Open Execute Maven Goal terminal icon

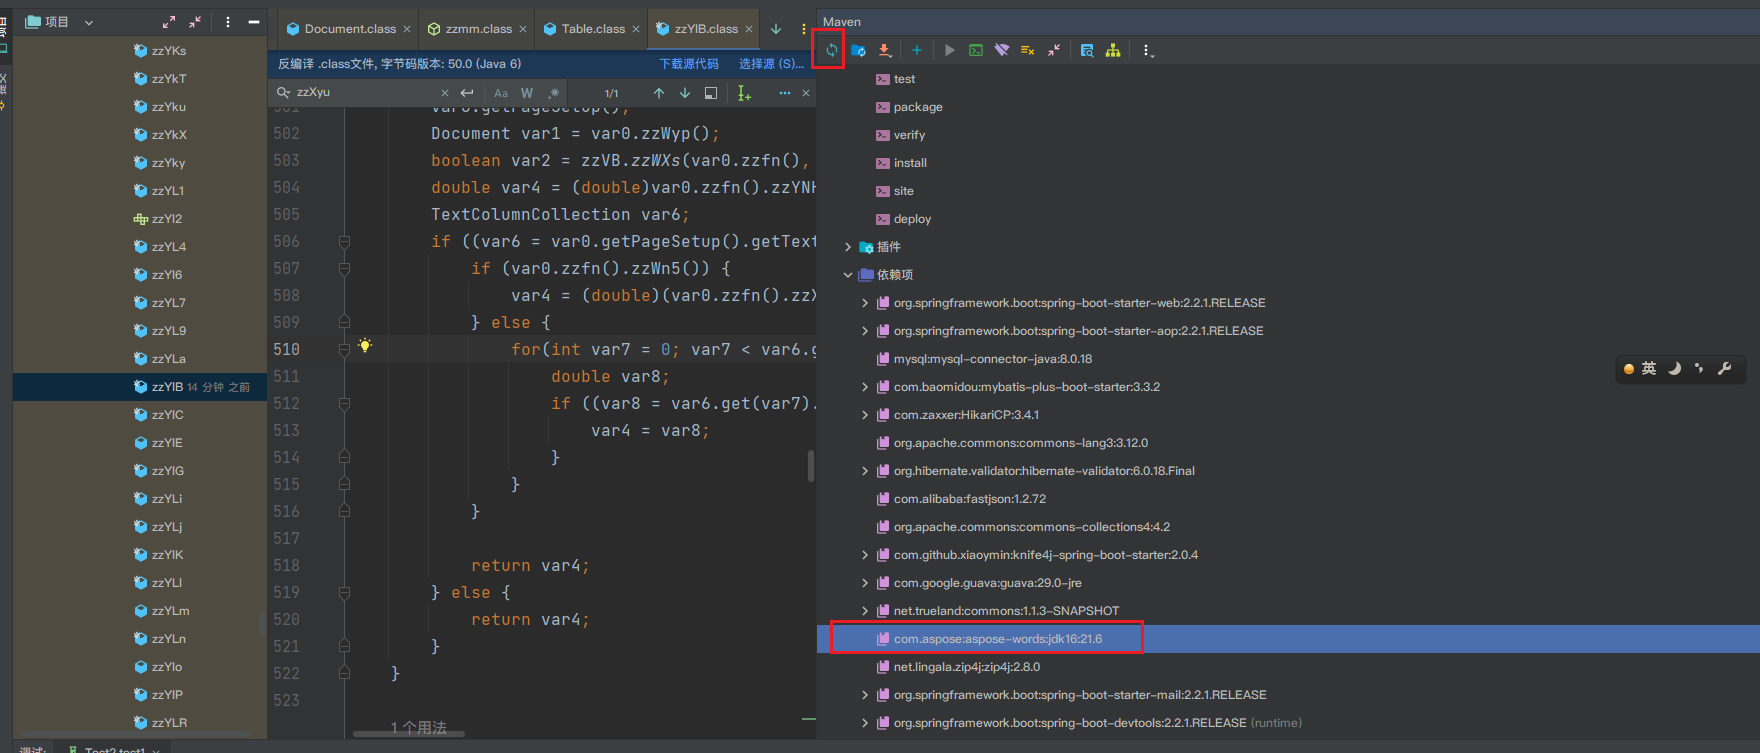[976, 50]
